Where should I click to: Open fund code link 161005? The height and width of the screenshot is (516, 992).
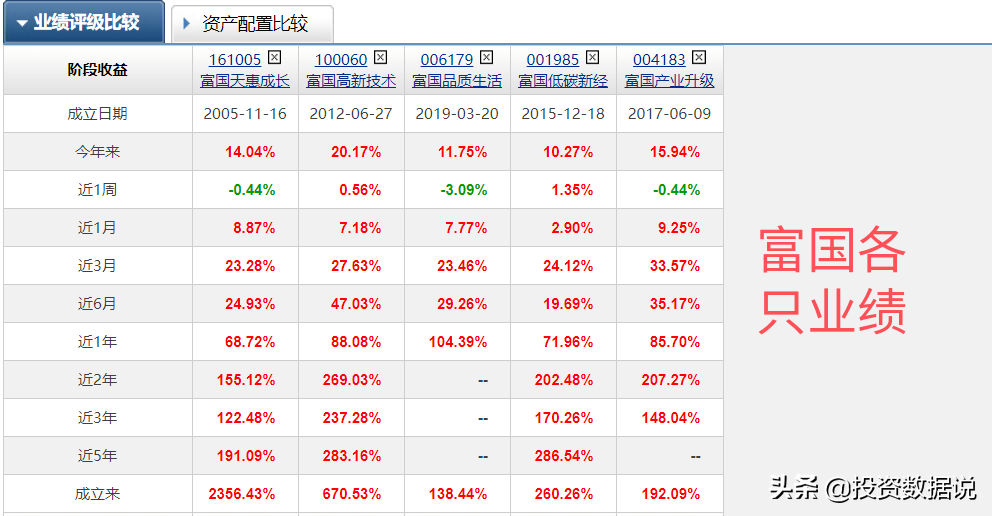tap(235, 60)
